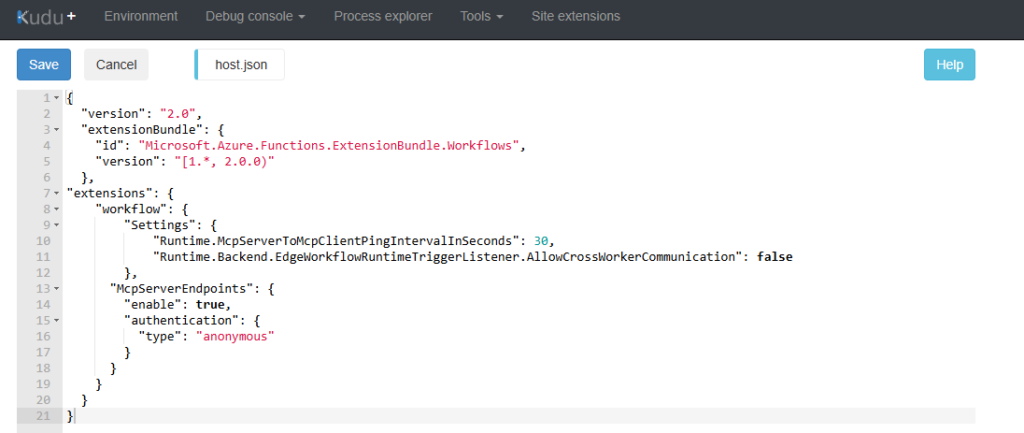Screen dimensions: 1024x433
Task: Cancel editing the file
Action: click(x=116, y=64)
